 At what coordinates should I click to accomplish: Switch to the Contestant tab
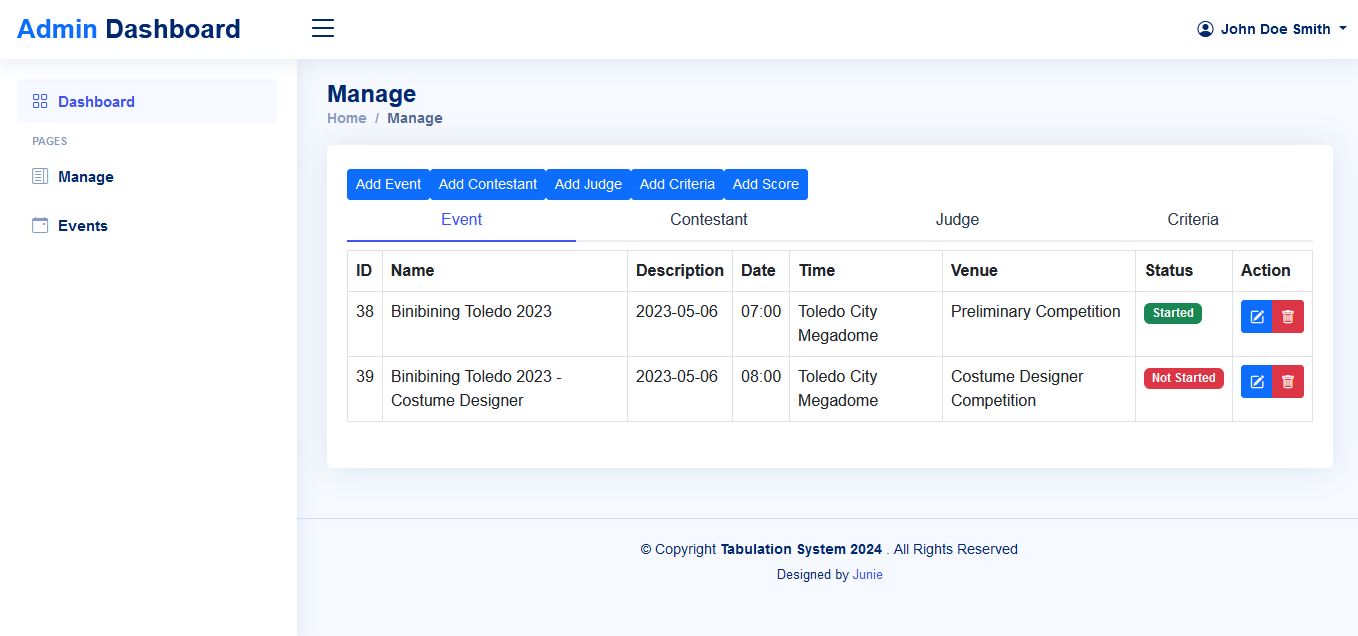(708, 220)
